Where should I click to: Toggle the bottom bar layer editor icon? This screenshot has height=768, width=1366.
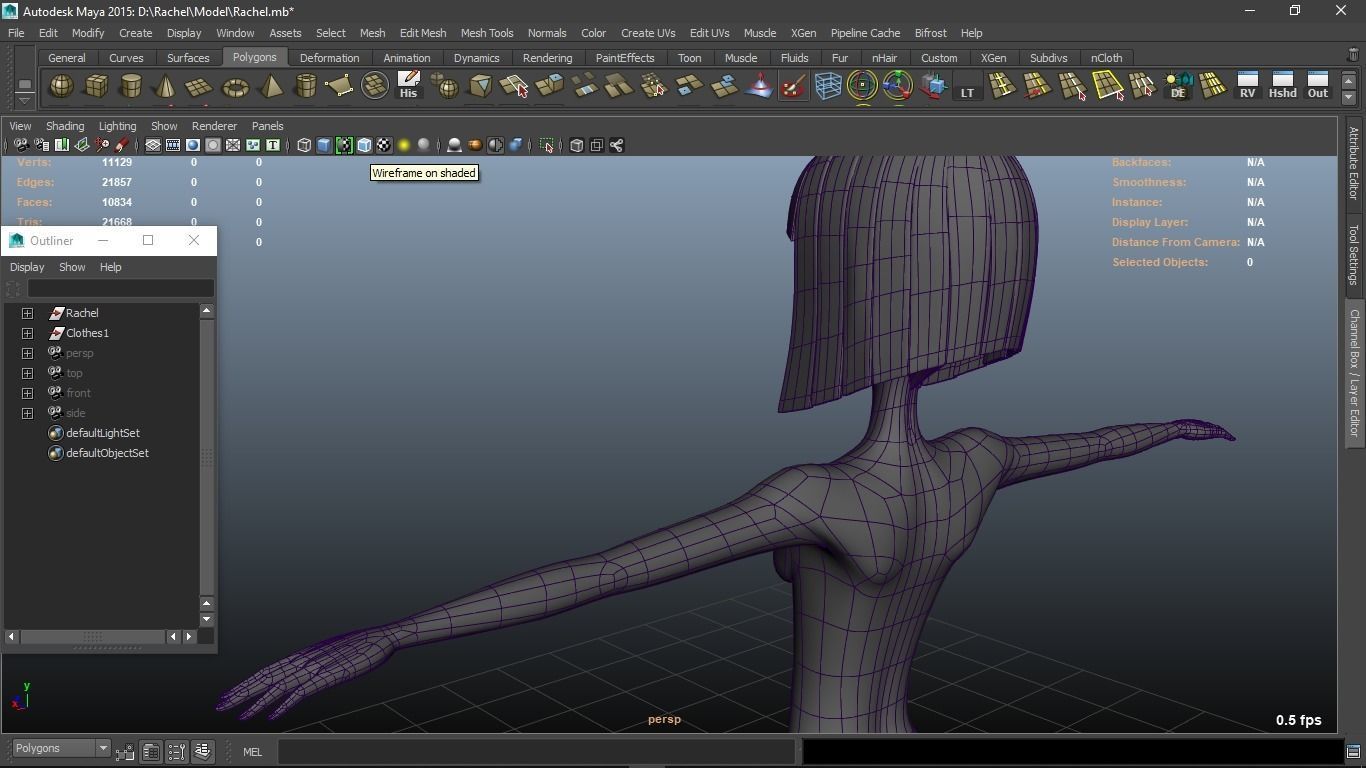pyautogui.click(x=202, y=752)
